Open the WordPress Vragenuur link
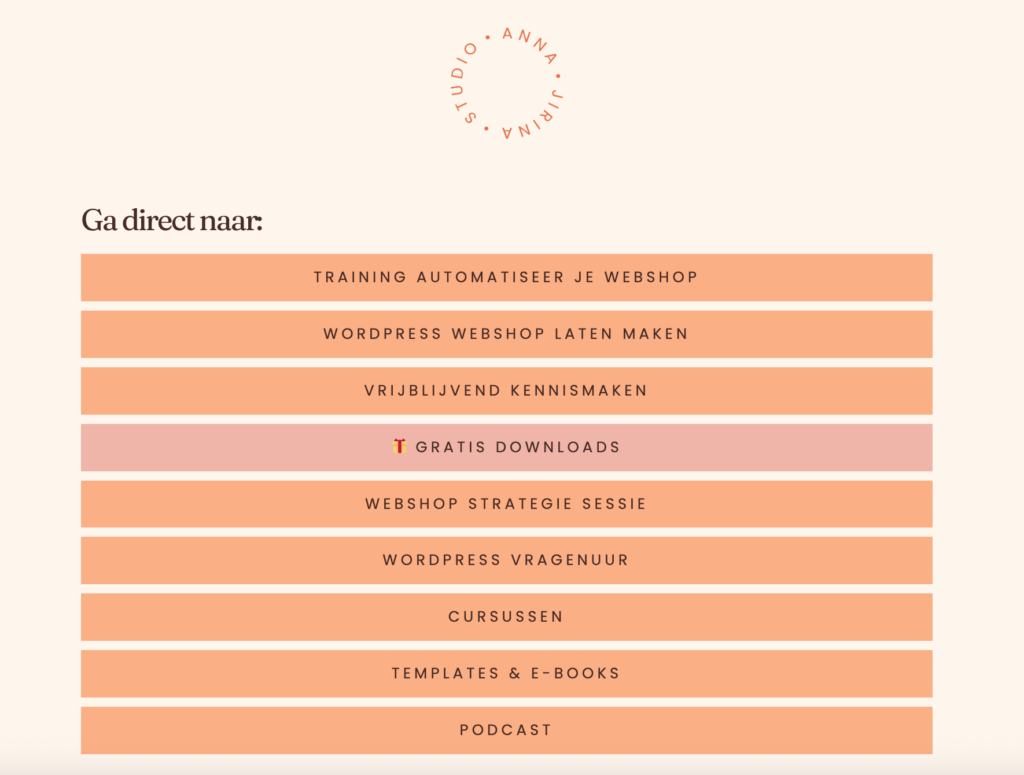 [x=506, y=560]
